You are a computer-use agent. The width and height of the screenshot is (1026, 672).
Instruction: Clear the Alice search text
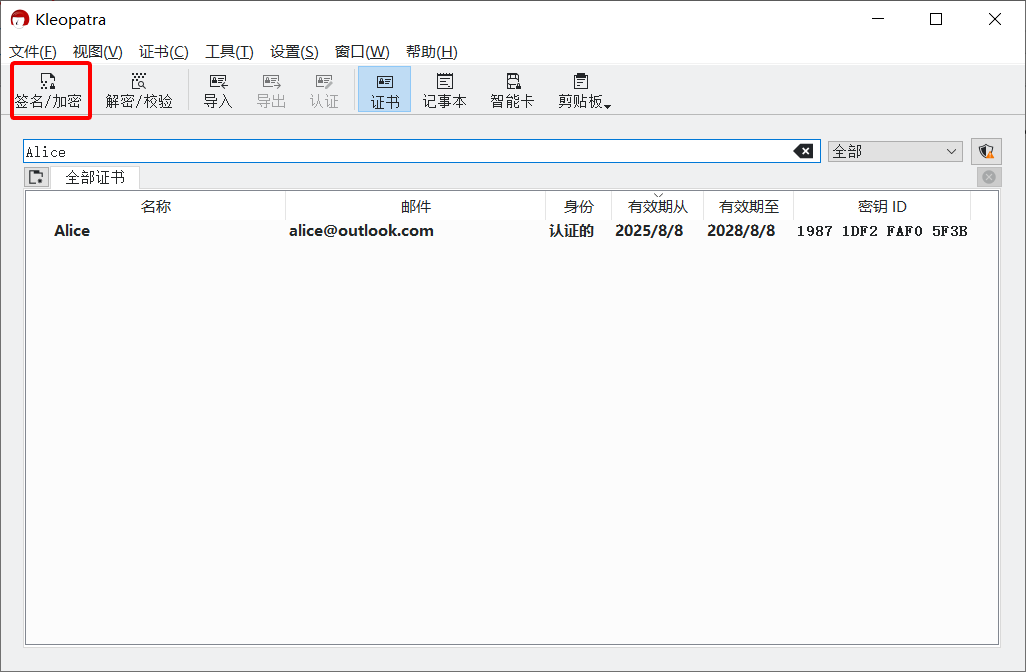(803, 151)
